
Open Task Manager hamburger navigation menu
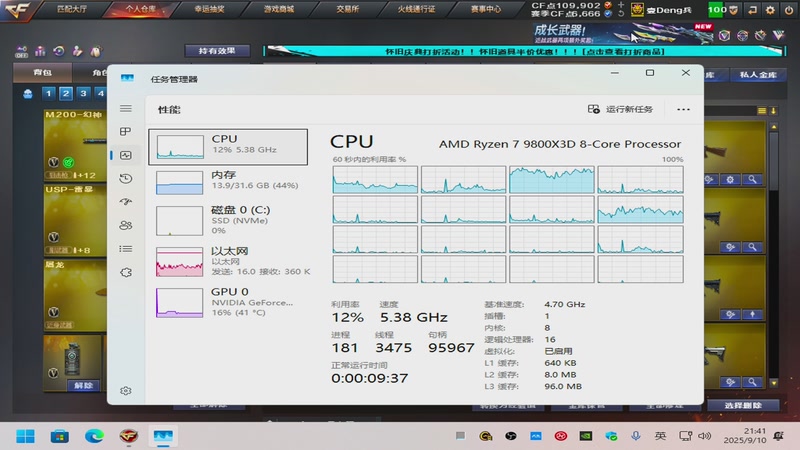click(x=126, y=109)
